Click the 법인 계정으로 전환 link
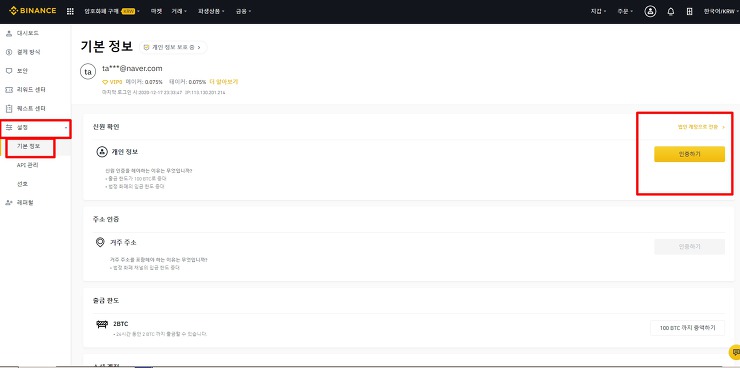Viewport: 740px width, 368px height. (x=701, y=127)
